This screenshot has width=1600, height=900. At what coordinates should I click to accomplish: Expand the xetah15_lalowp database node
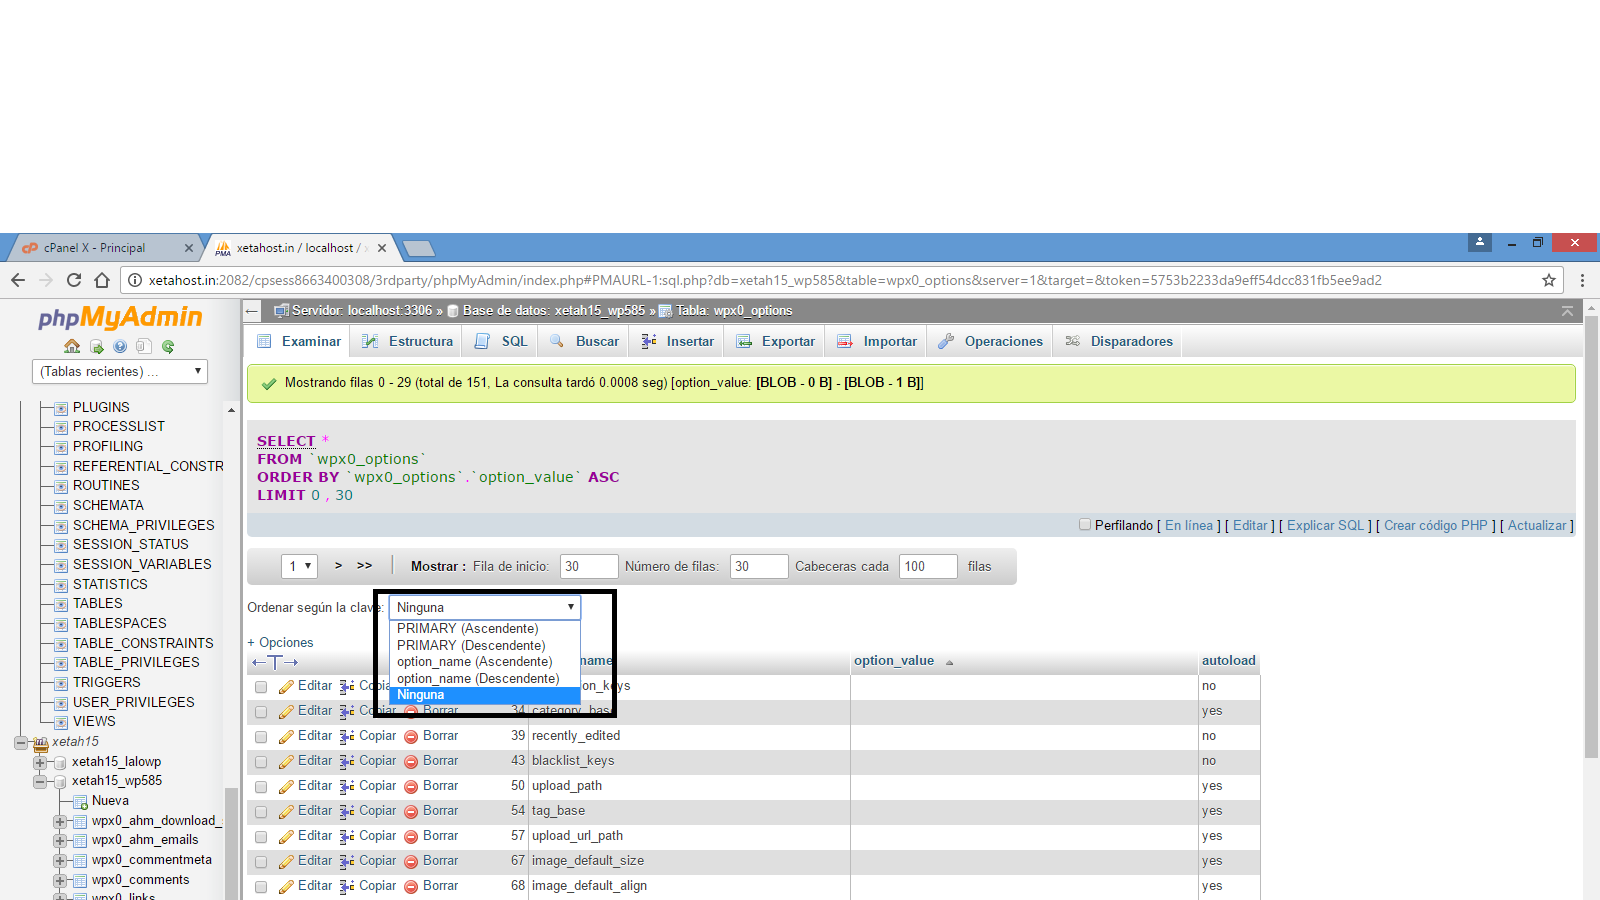(41, 762)
